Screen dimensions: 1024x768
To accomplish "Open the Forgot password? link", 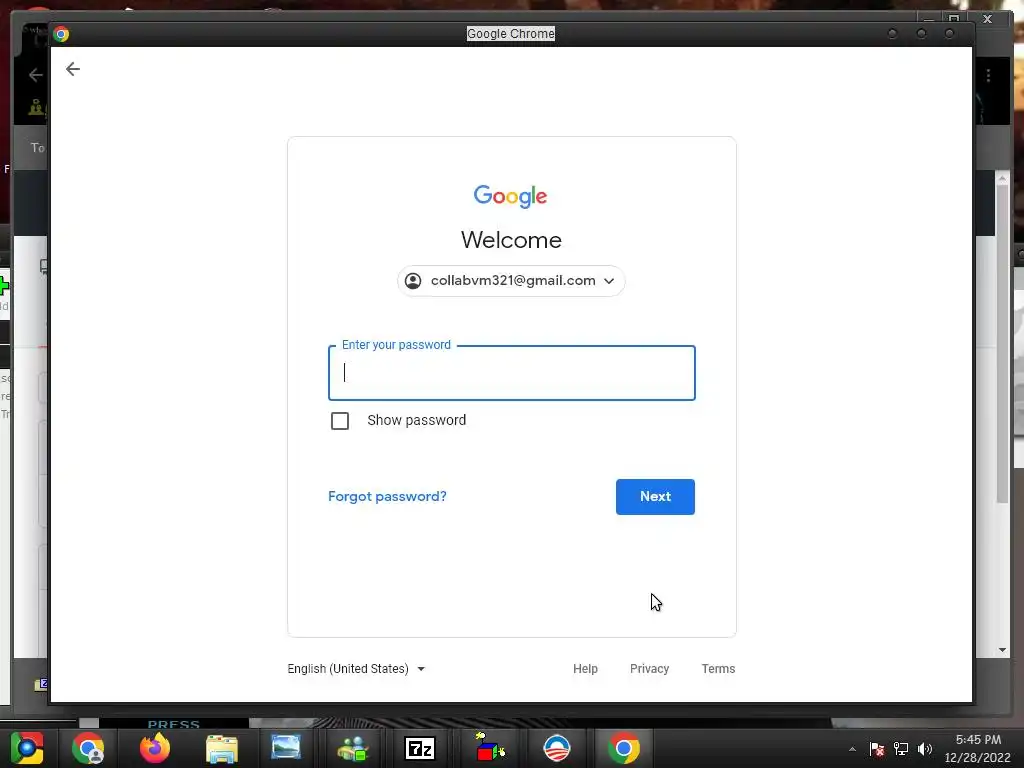I will click(387, 496).
